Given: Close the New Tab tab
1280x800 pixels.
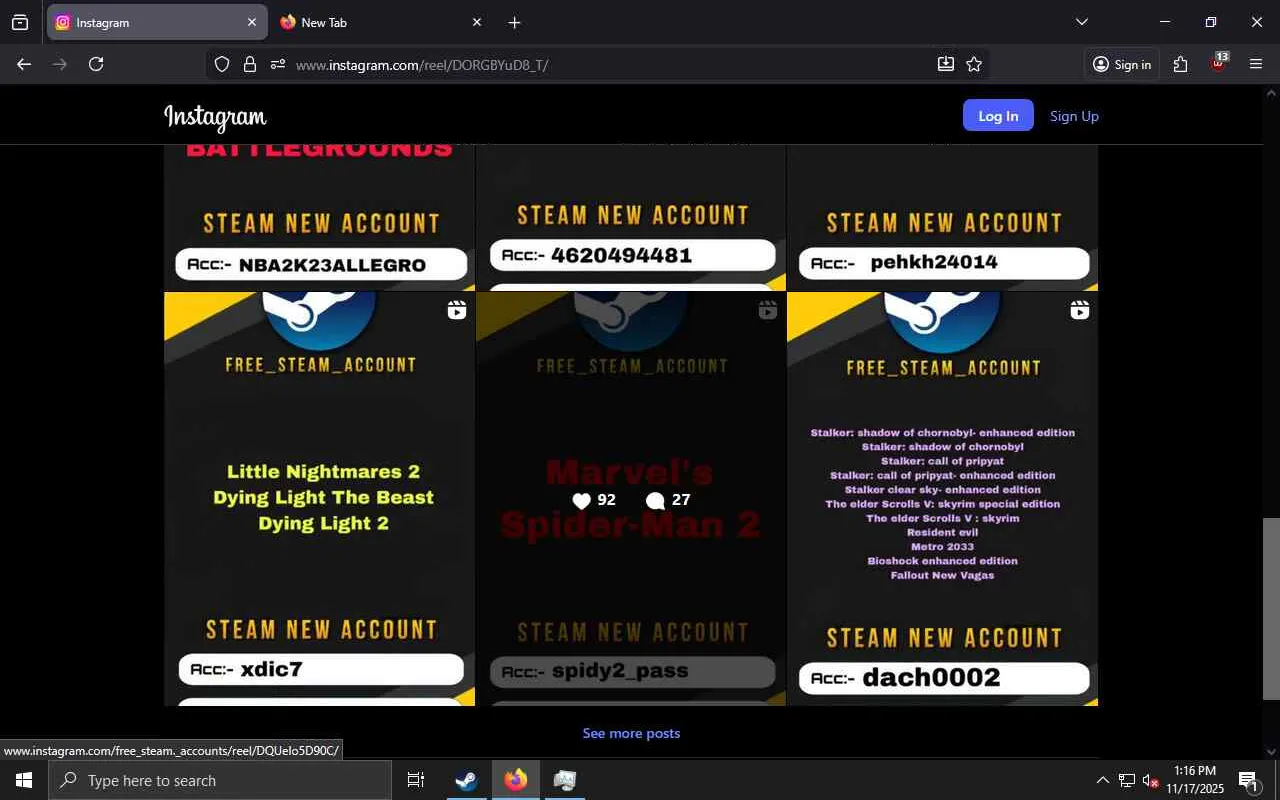Looking at the screenshot, I should coord(477,22).
